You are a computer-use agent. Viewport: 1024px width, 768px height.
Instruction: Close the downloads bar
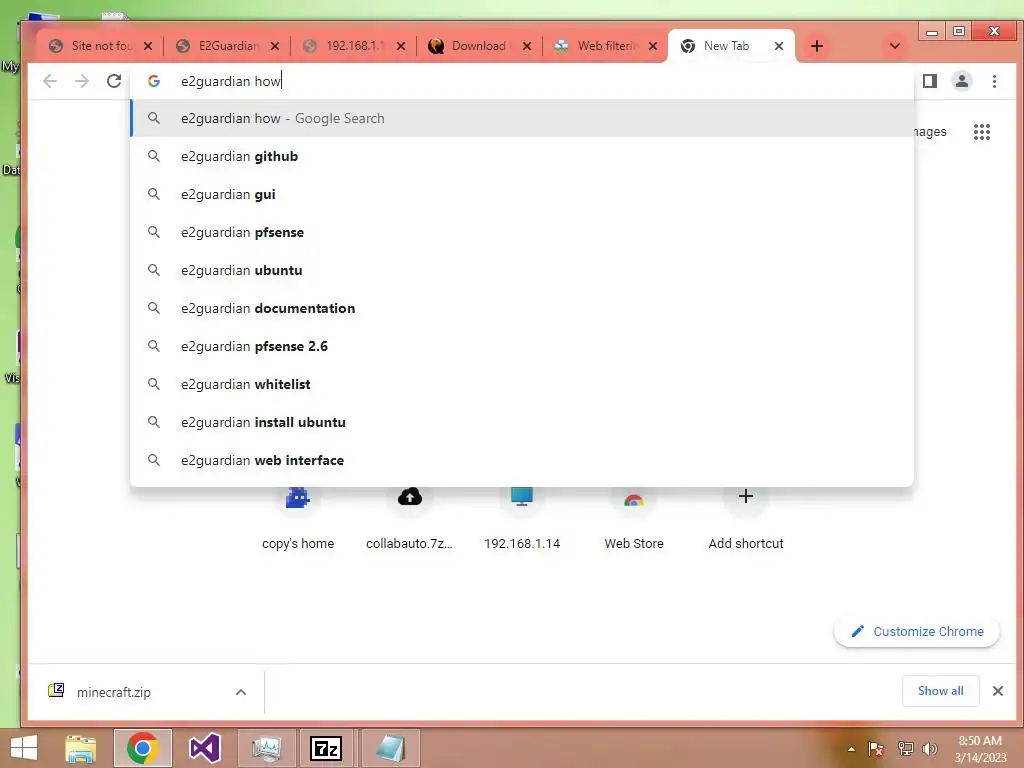point(997,691)
